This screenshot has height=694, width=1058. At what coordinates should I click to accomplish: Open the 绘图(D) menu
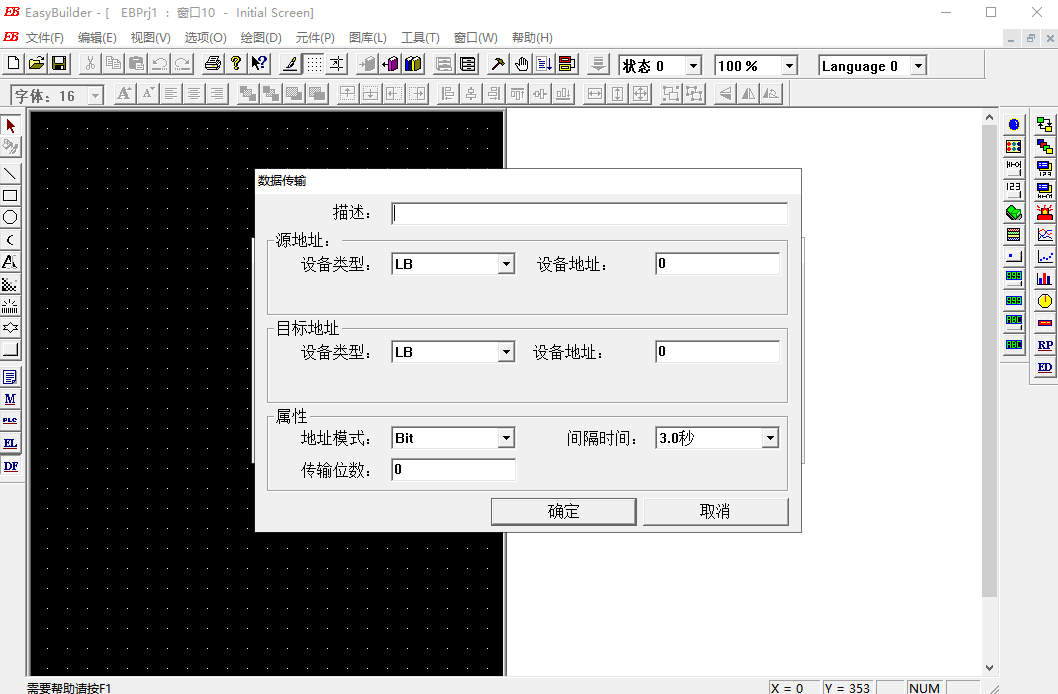(x=261, y=38)
